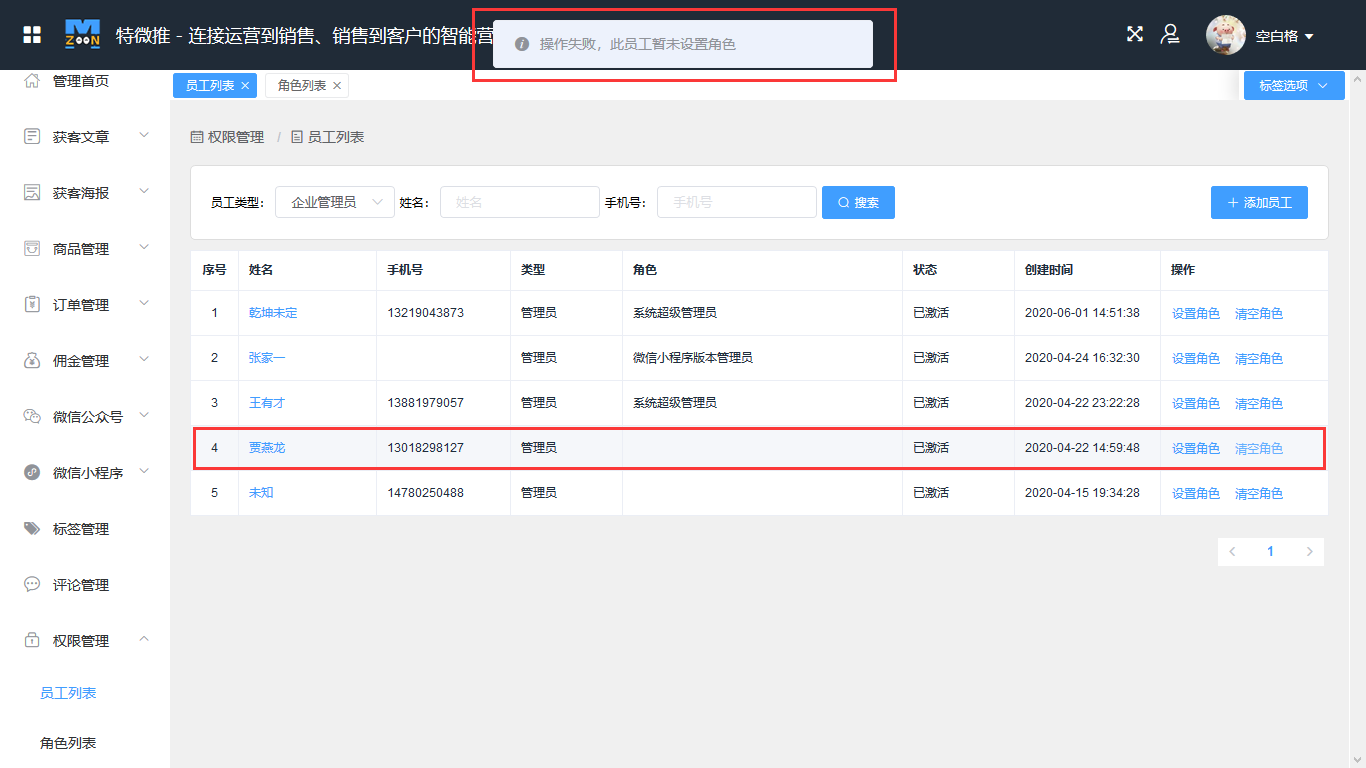Click the 订单管理 sidebar icon
Screen dimensions: 1366x768
tap(32, 304)
